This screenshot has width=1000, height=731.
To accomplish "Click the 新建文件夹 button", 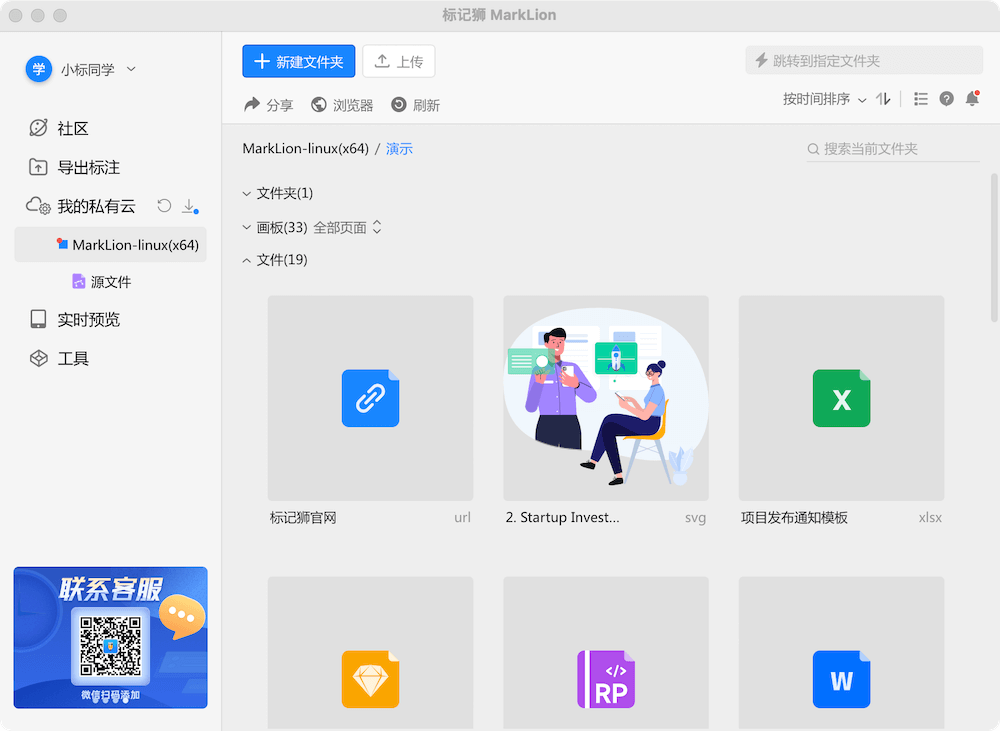I will [x=298, y=61].
